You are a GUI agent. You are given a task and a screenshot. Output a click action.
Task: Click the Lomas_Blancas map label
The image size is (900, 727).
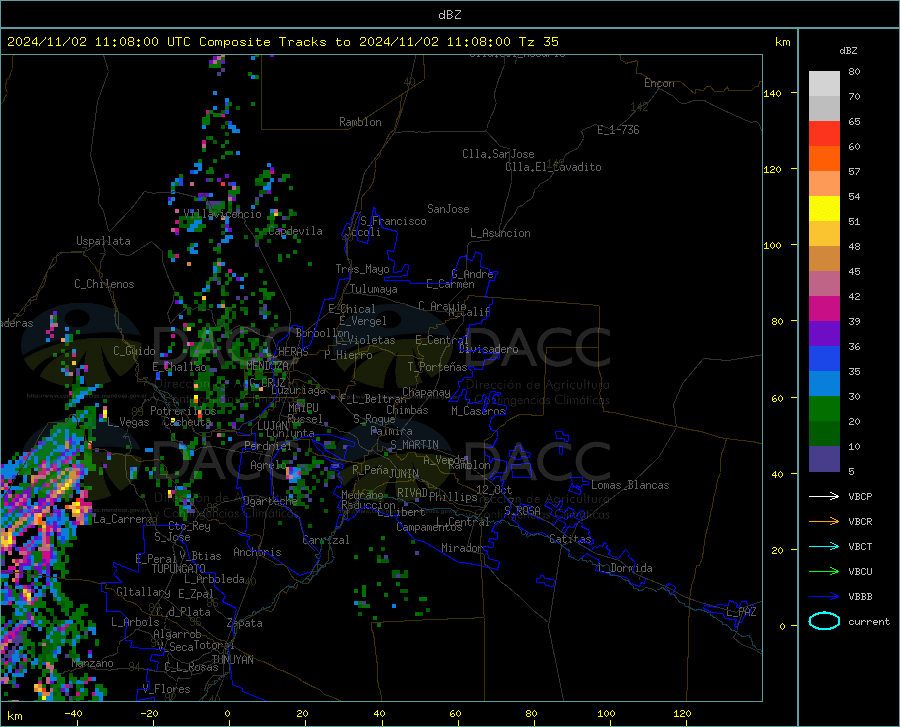(630, 485)
